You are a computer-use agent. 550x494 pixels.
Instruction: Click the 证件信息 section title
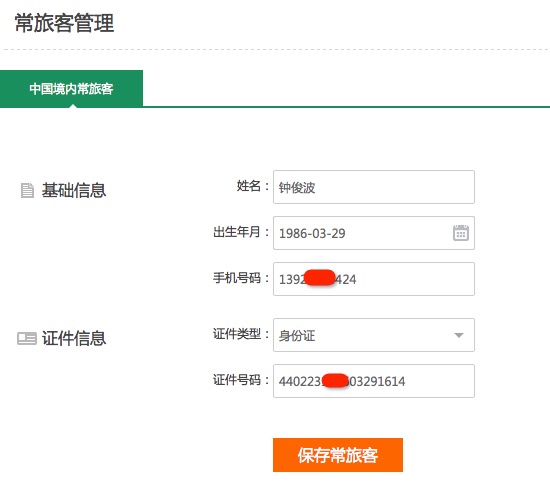pyautogui.click(x=74, y=339)
